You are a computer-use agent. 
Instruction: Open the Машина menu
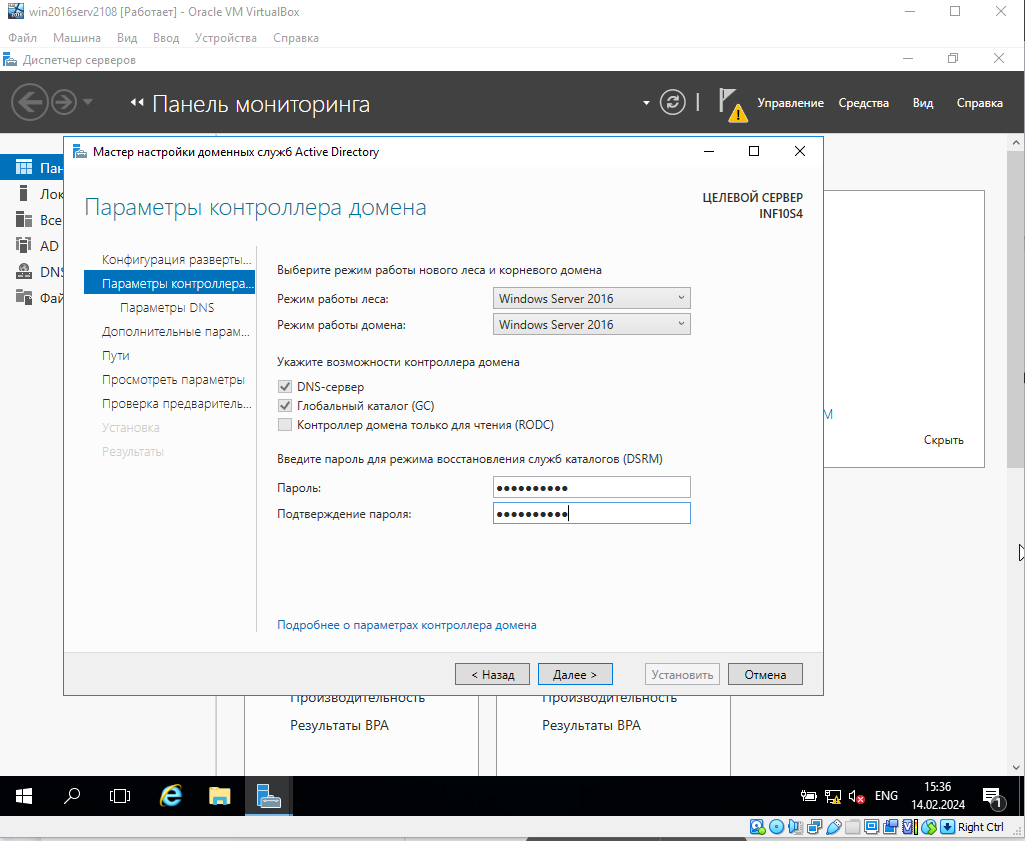(77, 38)
